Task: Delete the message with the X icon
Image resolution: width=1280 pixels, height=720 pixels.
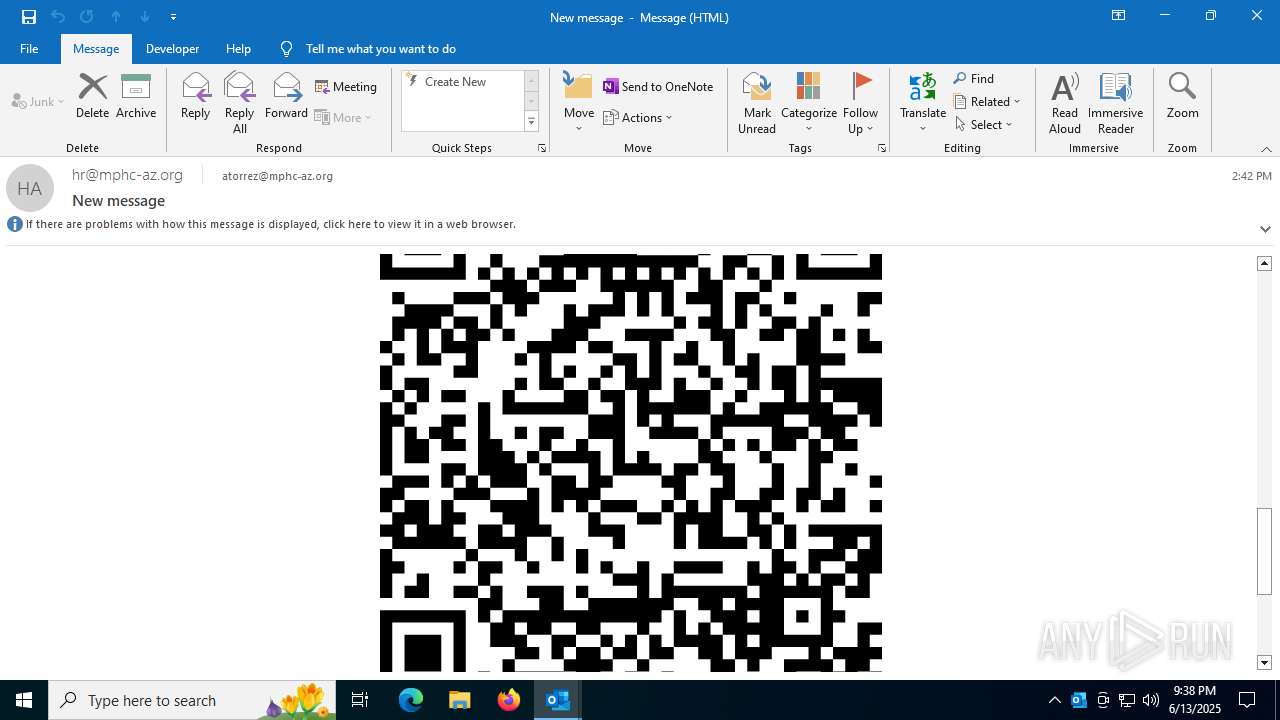Action: point(92,97)
